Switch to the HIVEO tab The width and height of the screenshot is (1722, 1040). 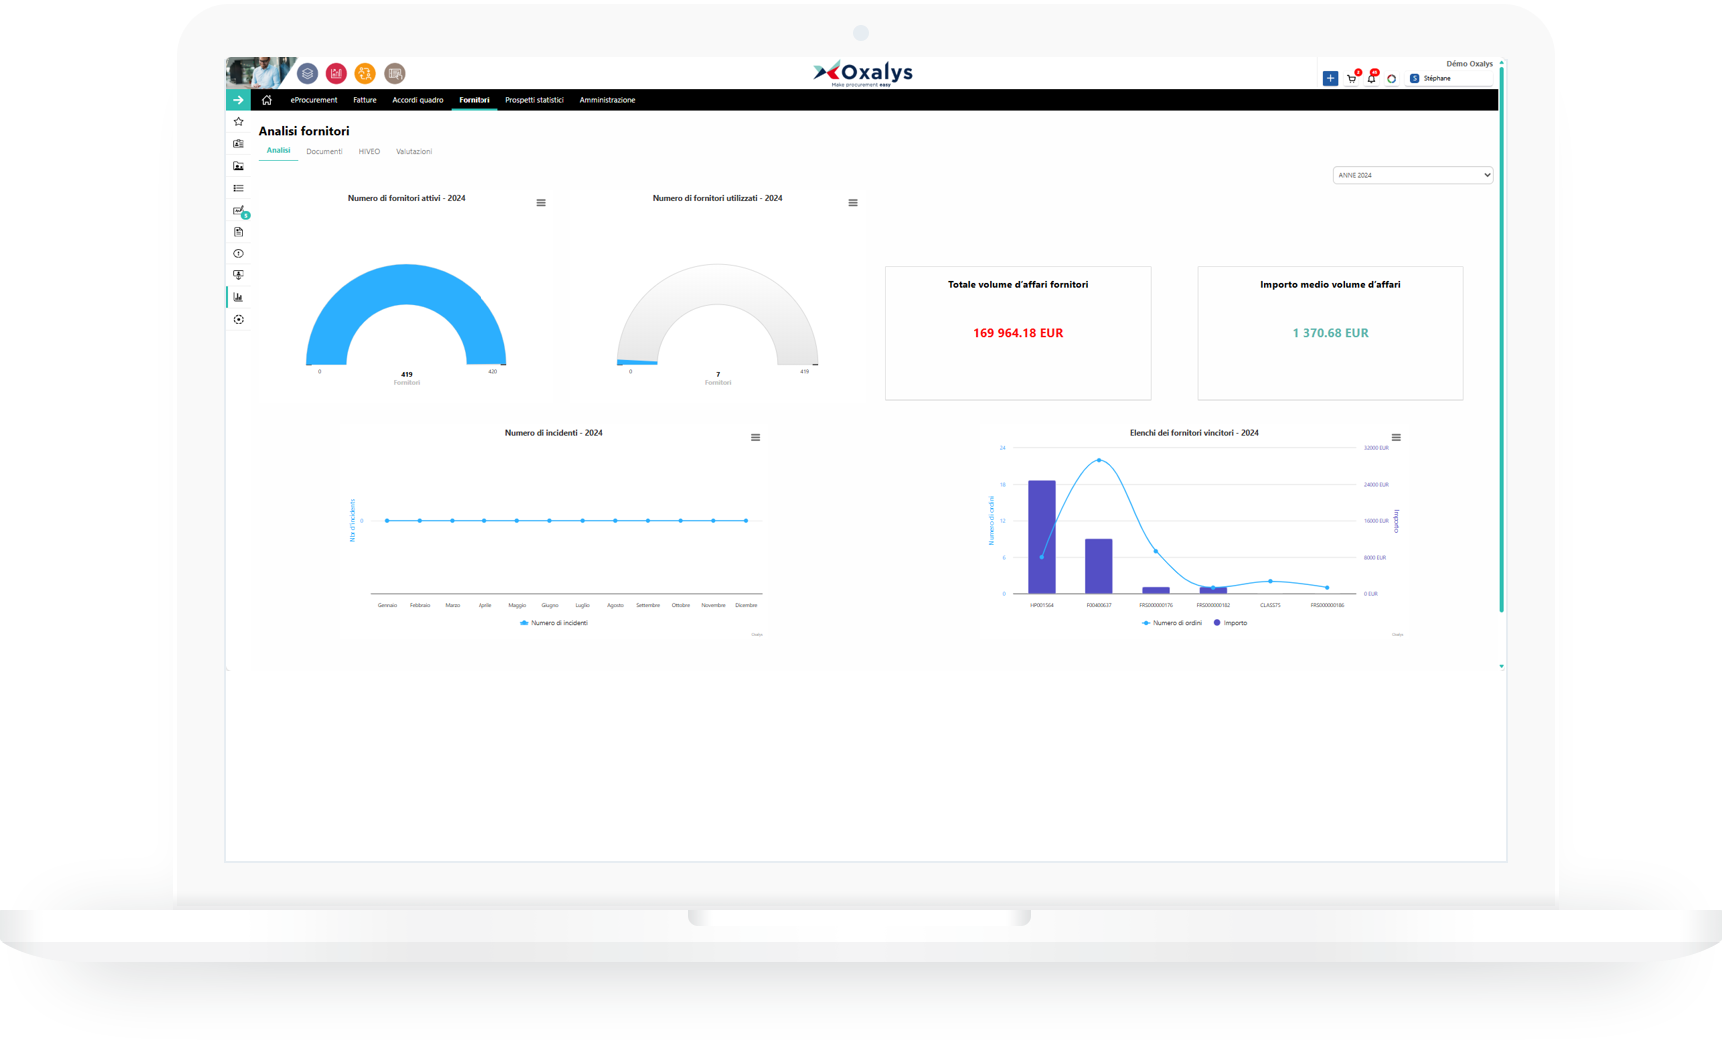pyautogui.click(x=369, y=152)
